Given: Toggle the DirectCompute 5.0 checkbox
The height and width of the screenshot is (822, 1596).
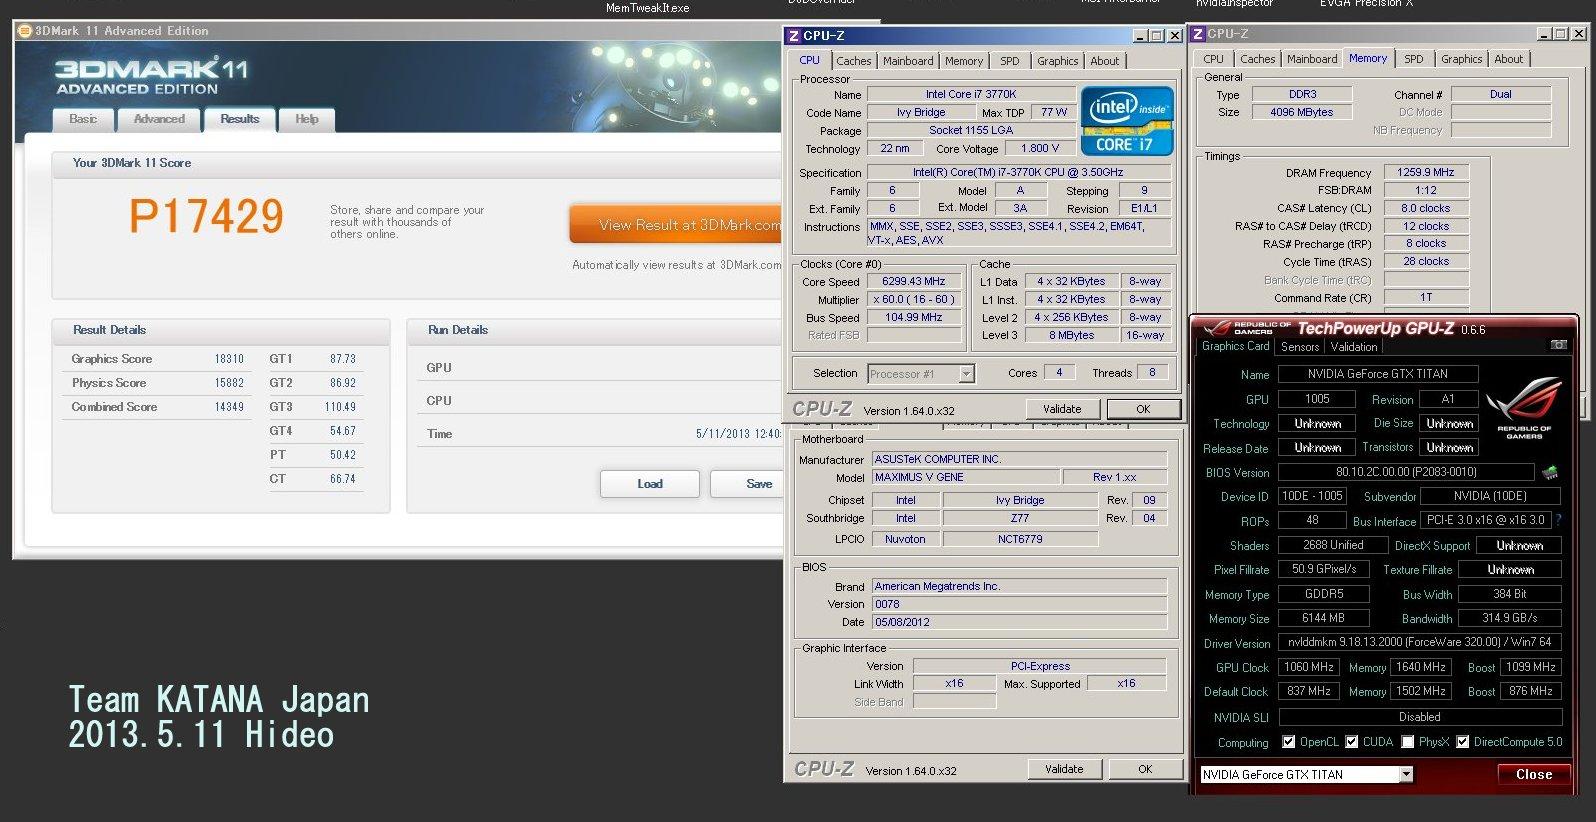Looking at the screenshot, I should click(x=1463, y=742).
